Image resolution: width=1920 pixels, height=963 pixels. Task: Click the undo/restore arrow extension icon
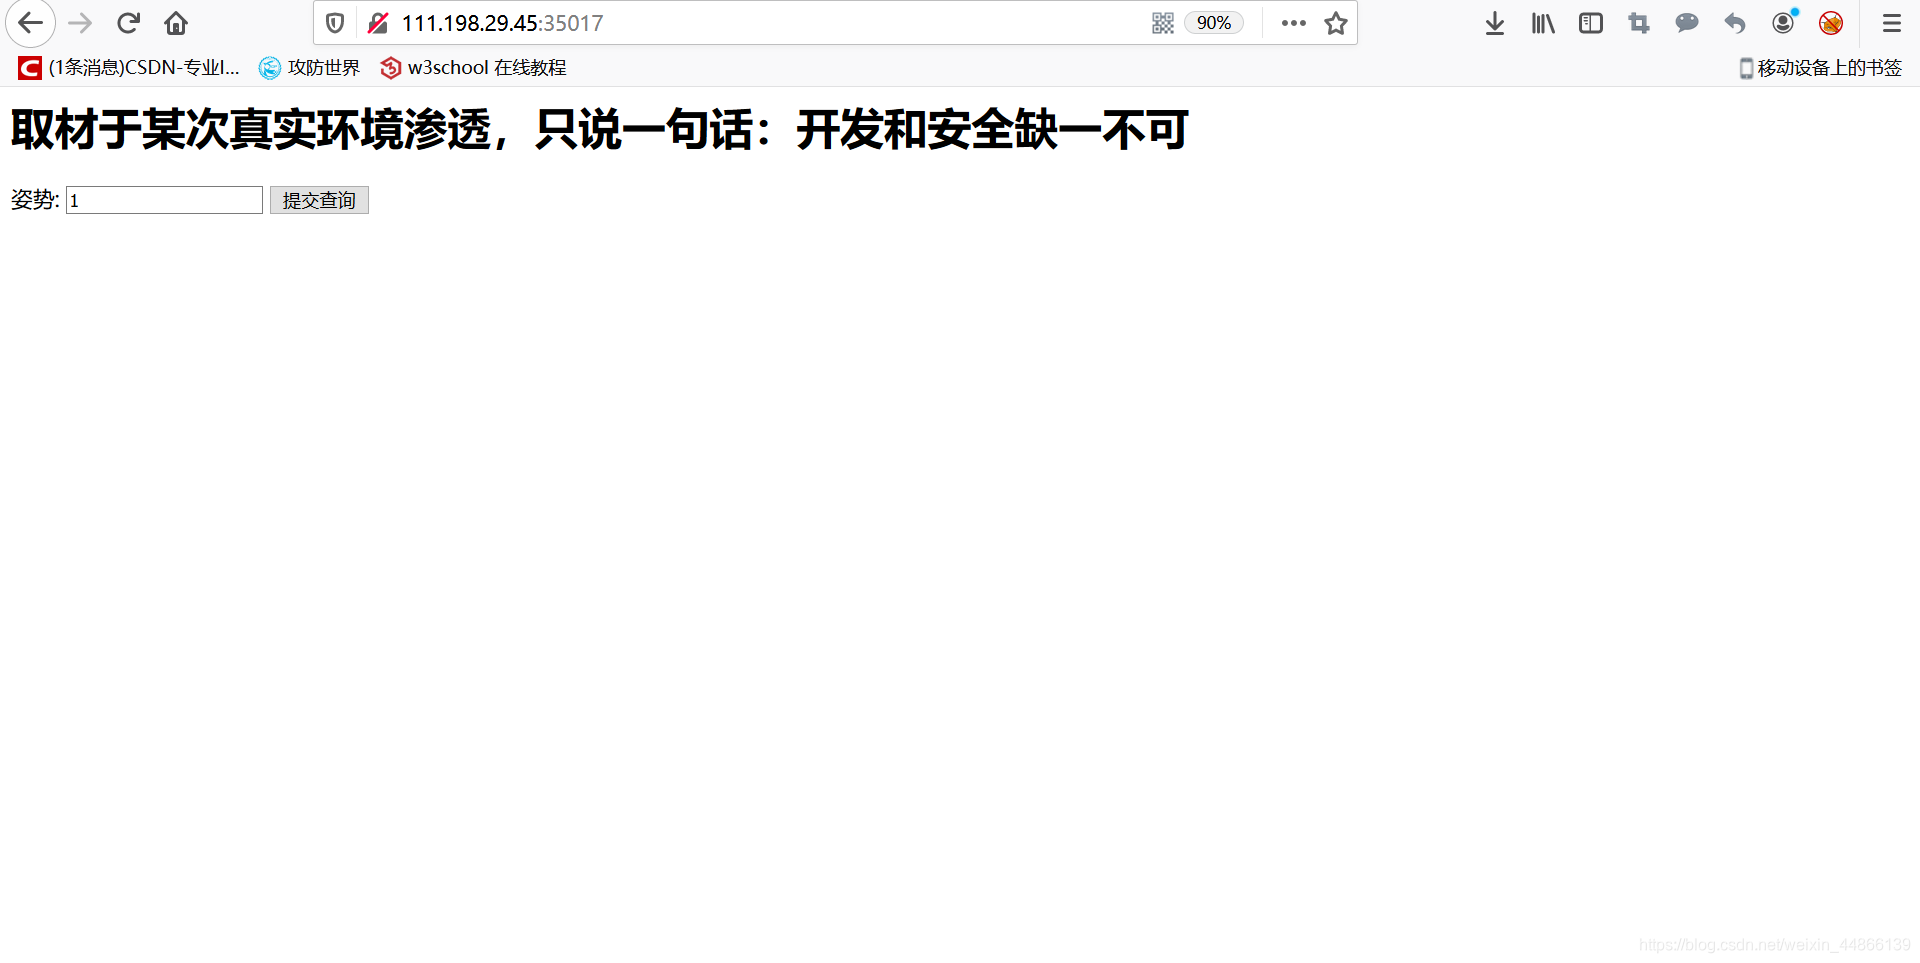(x=1734, y=22)
